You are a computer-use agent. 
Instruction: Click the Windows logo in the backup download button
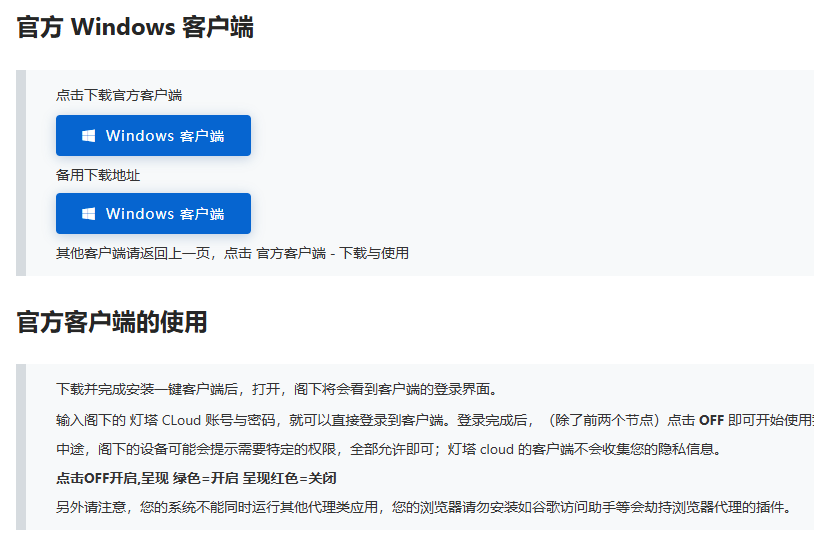(x=89, y=214)
